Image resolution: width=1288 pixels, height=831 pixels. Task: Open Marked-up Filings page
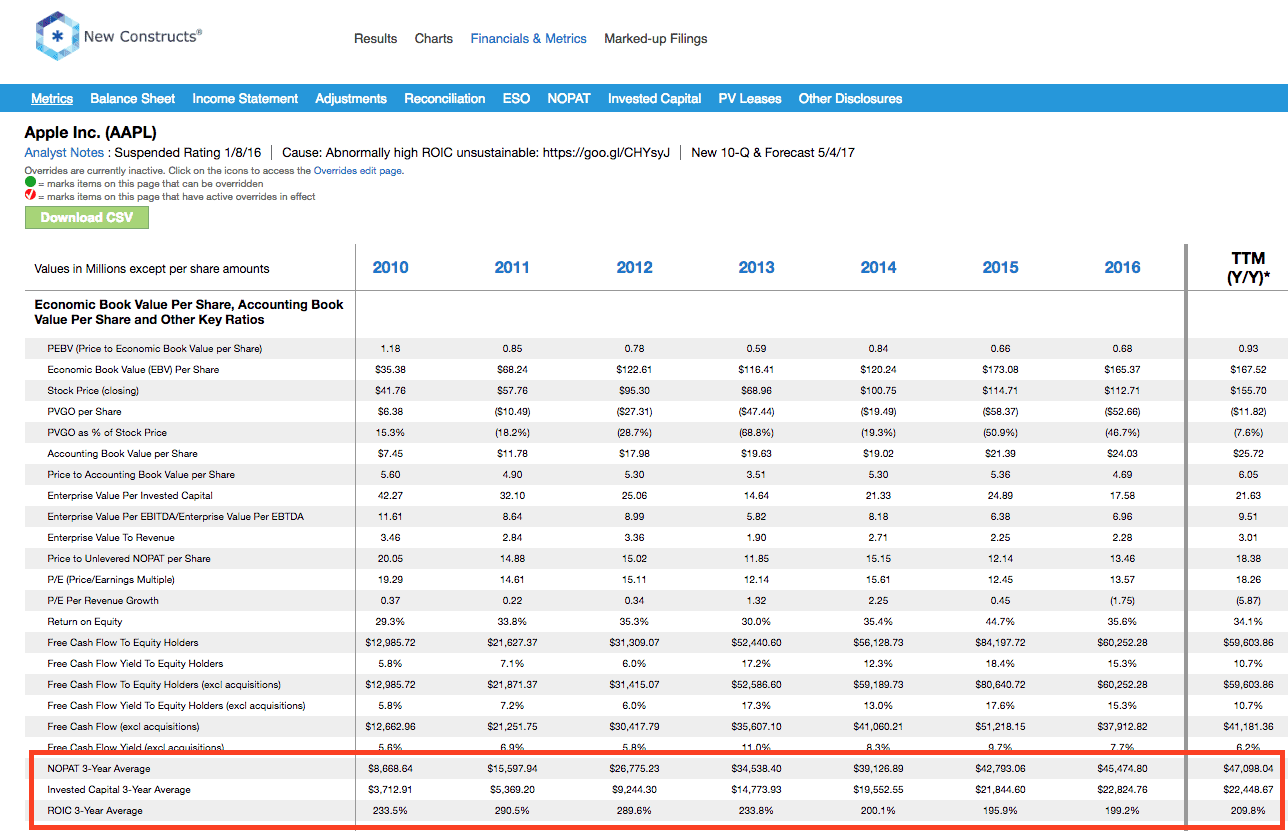(x=656, y=38)
